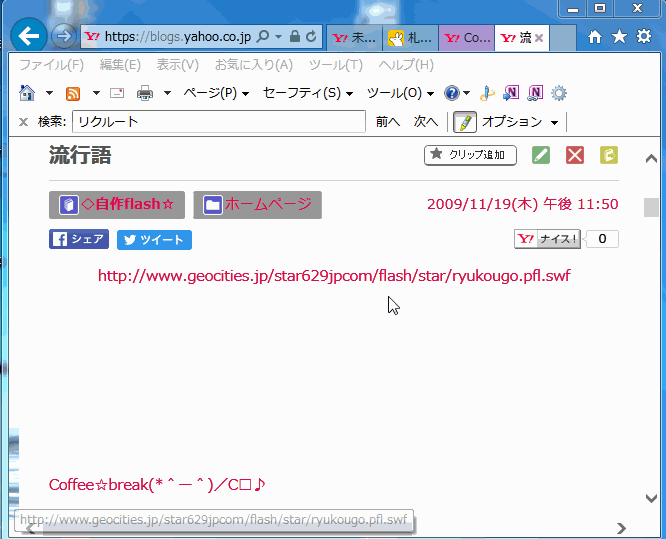Open the 編集(E) menu
Screen dimensions: 666x539
[x=120, y=65]
